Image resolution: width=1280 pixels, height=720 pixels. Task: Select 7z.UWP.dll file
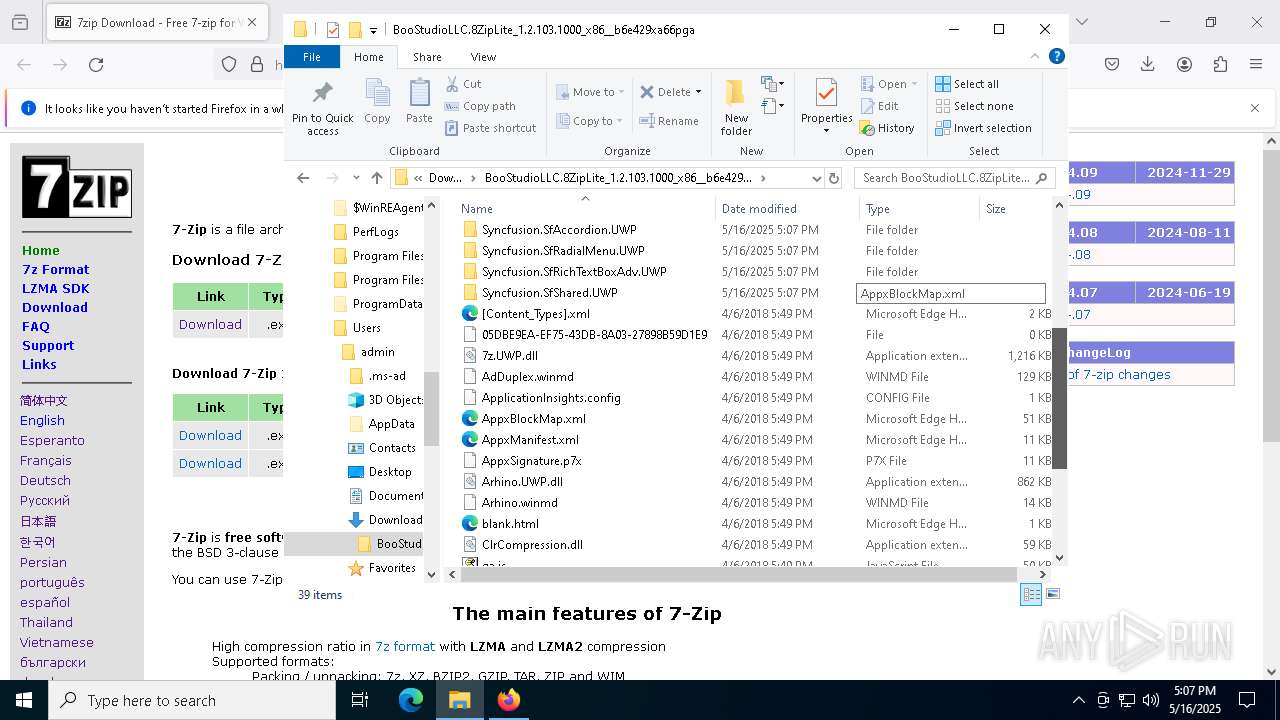510,356
